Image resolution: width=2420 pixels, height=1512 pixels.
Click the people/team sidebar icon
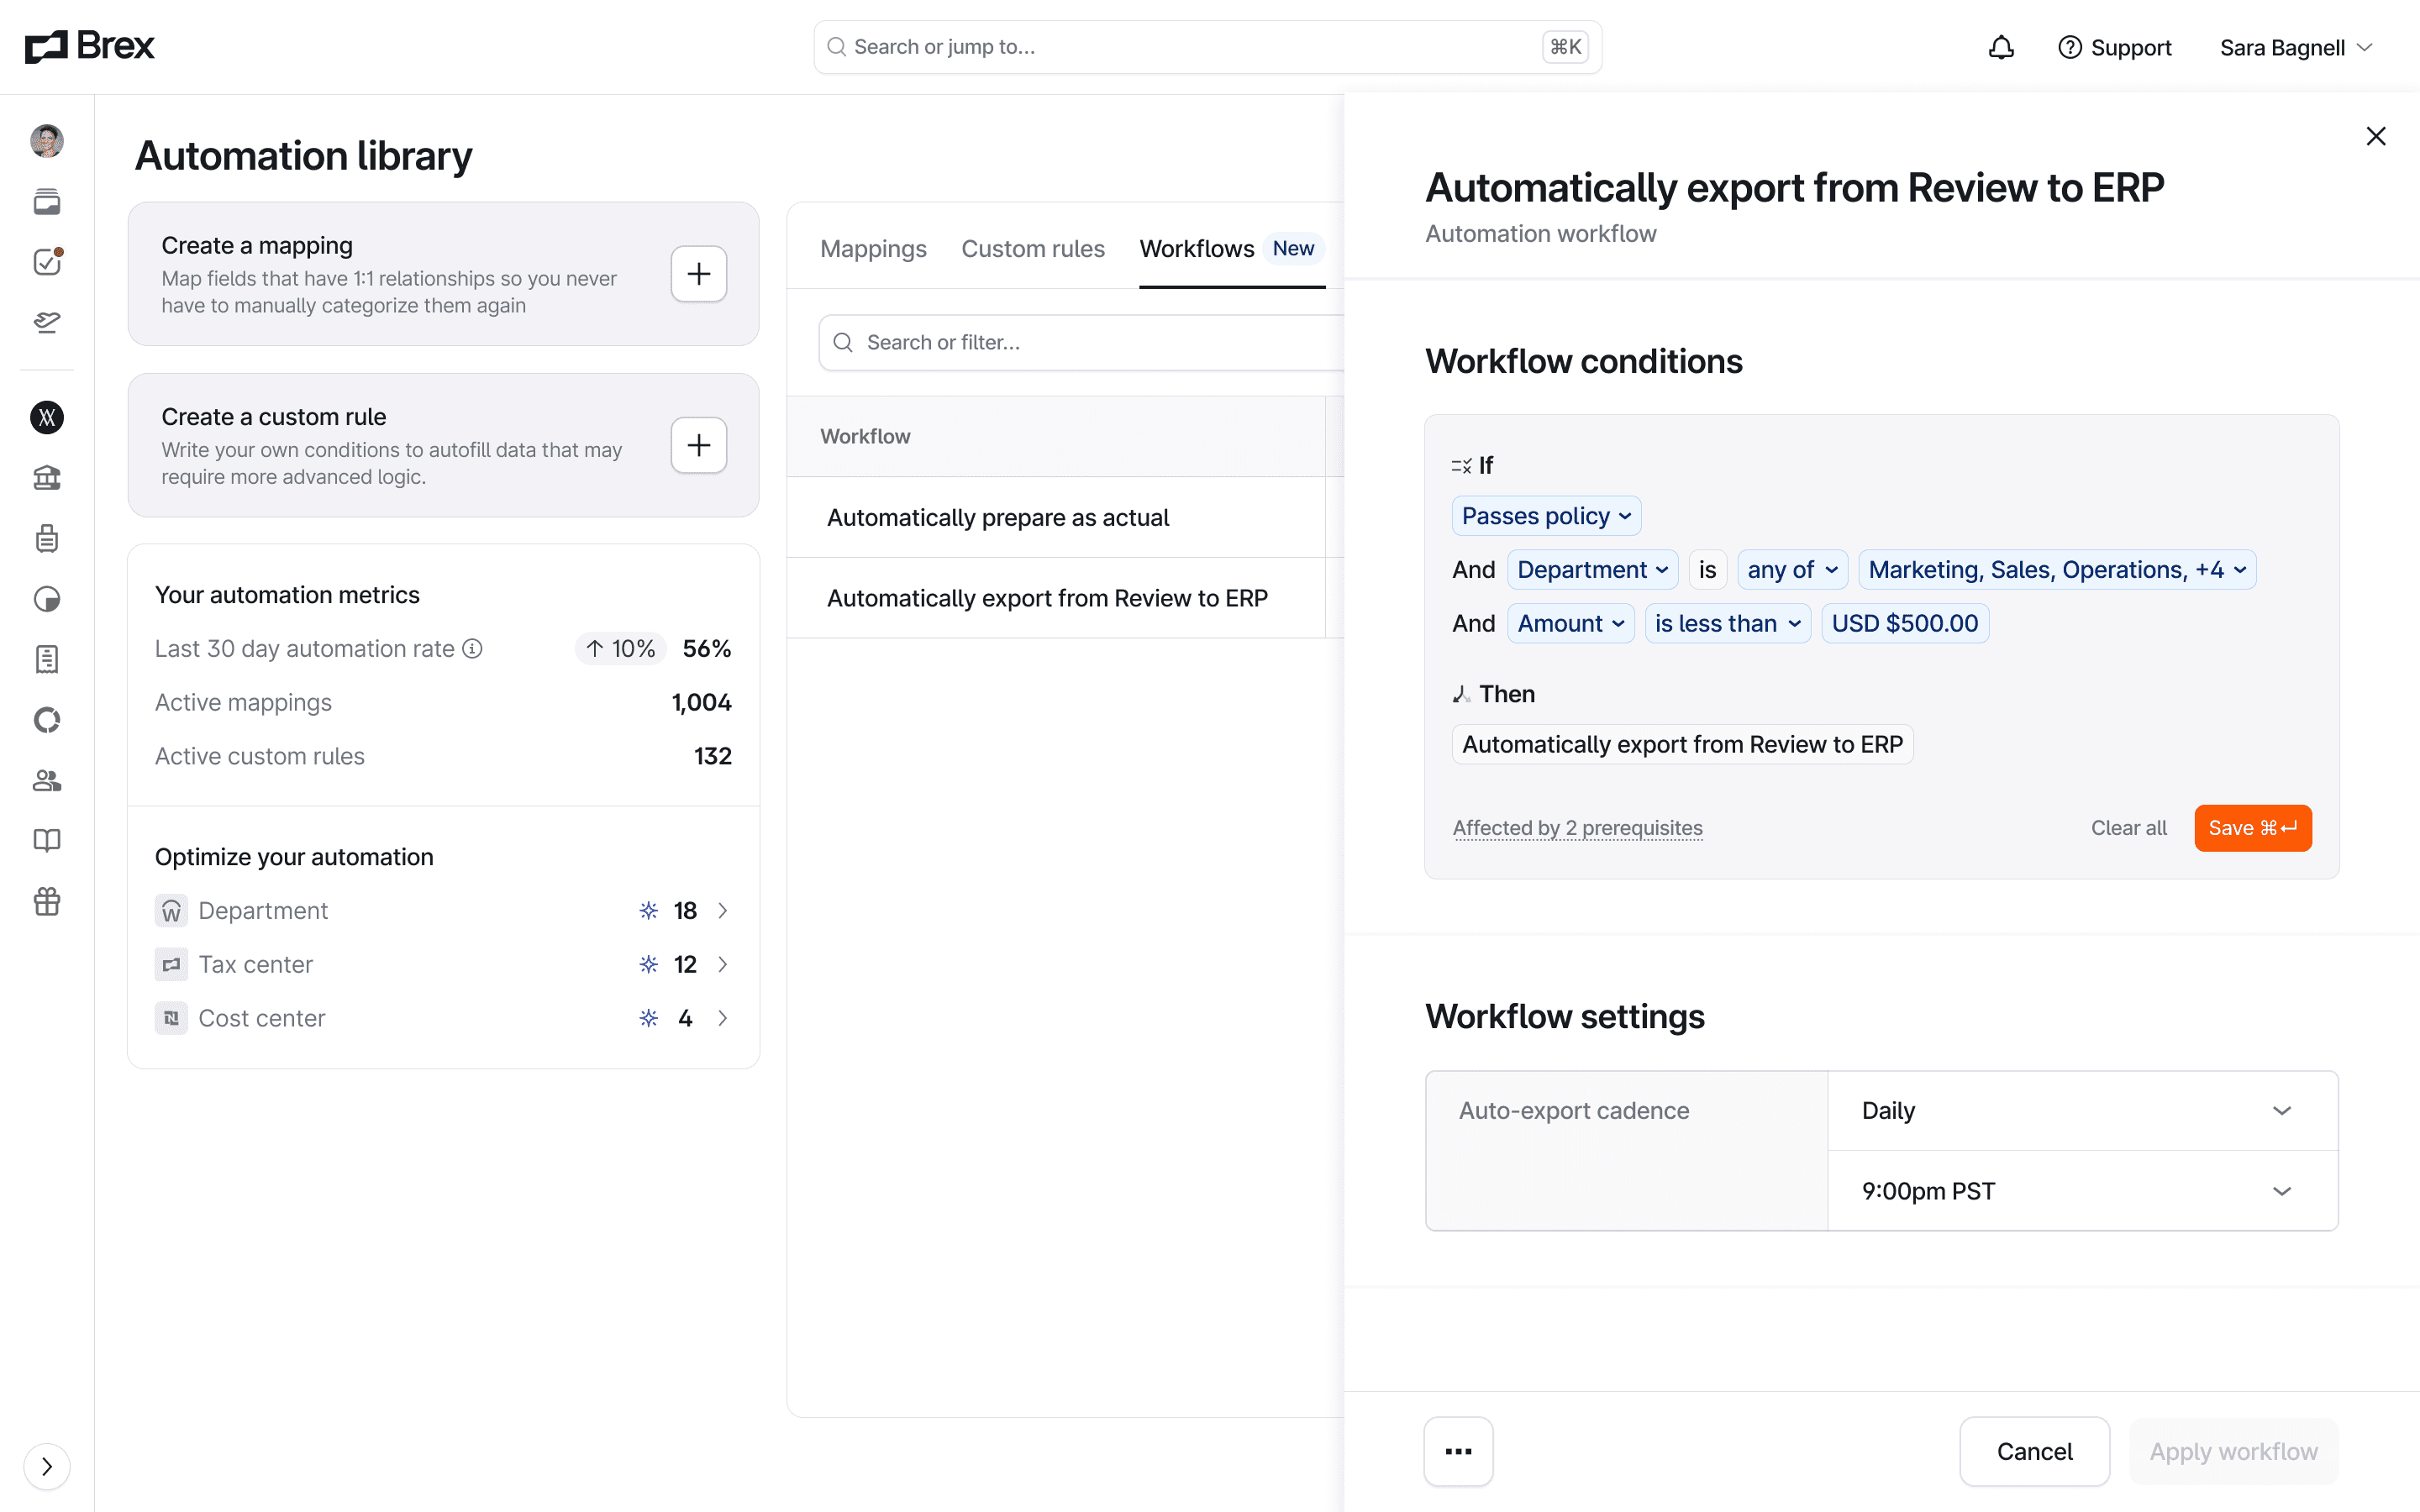[x=47, y=780]
